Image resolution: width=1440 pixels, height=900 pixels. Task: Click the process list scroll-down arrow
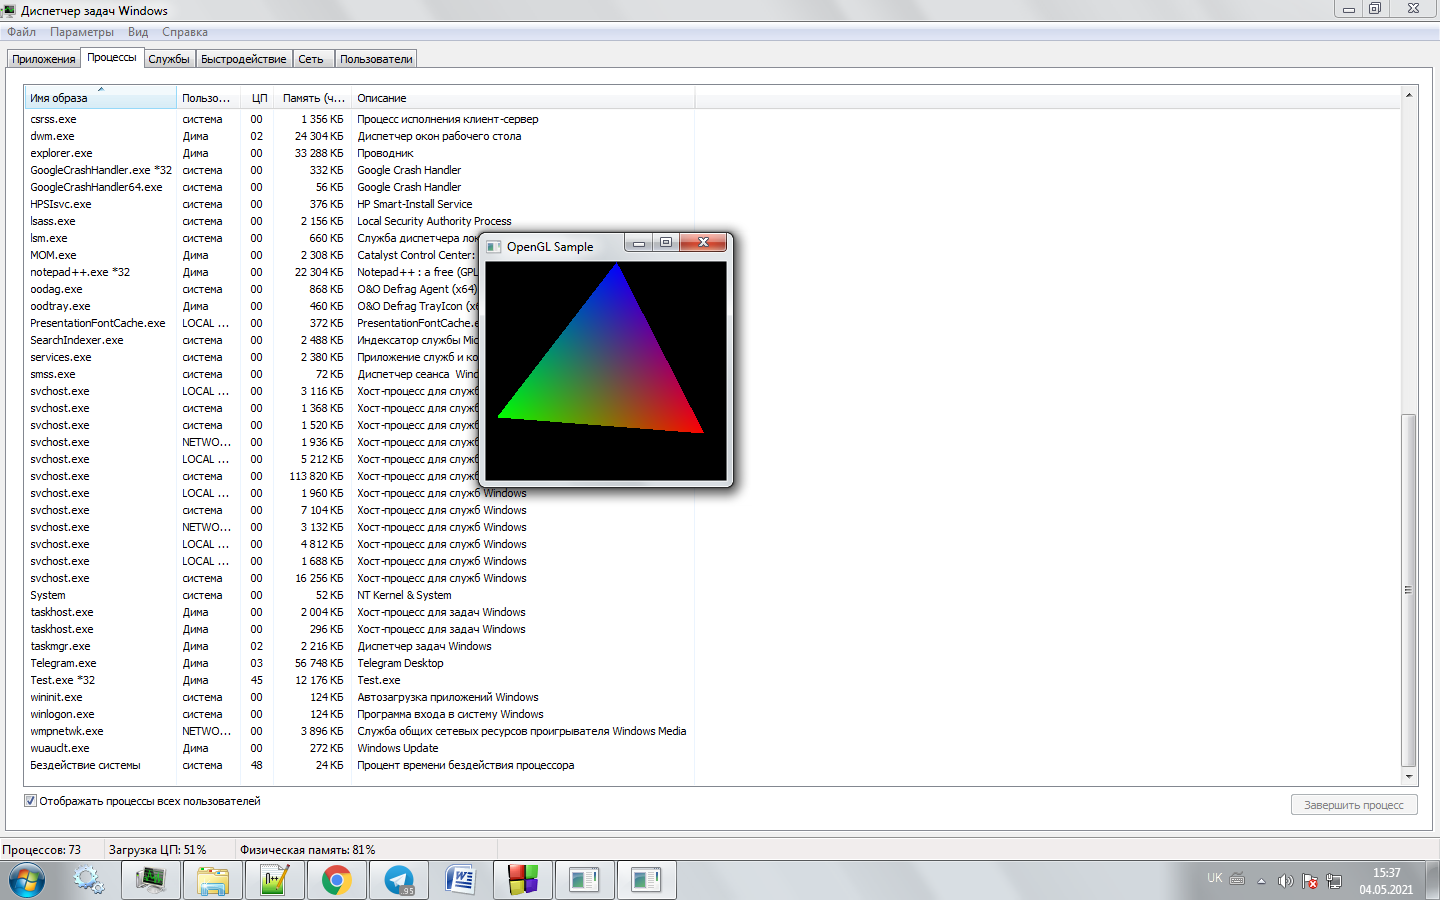pyautogui.click(x=1409, y=776)
